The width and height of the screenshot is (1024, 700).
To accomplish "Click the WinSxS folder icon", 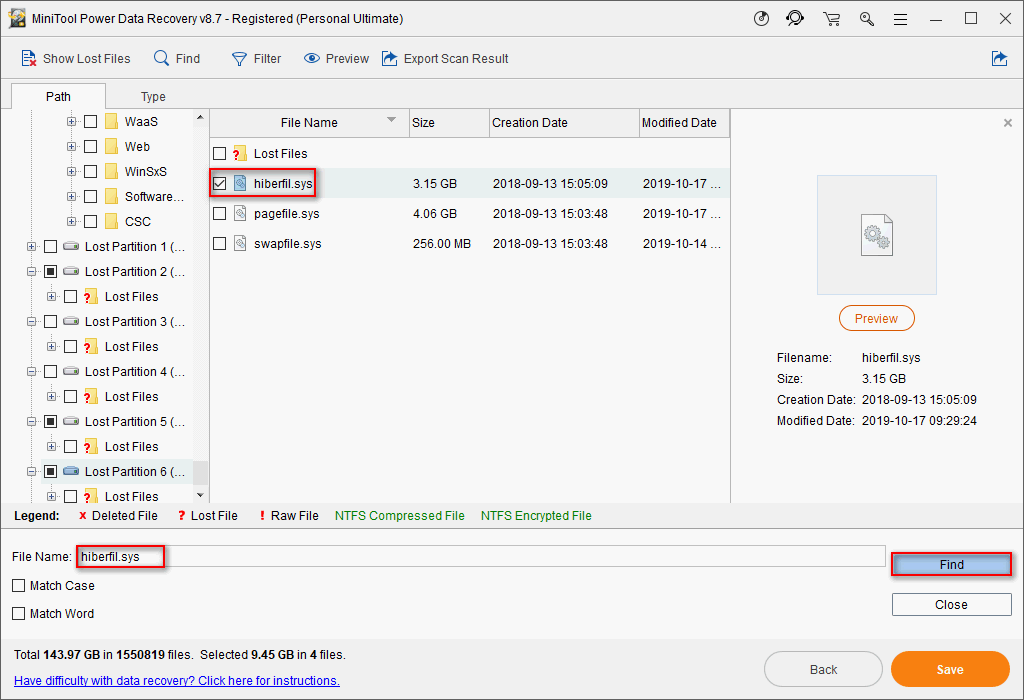I will 112,172.
